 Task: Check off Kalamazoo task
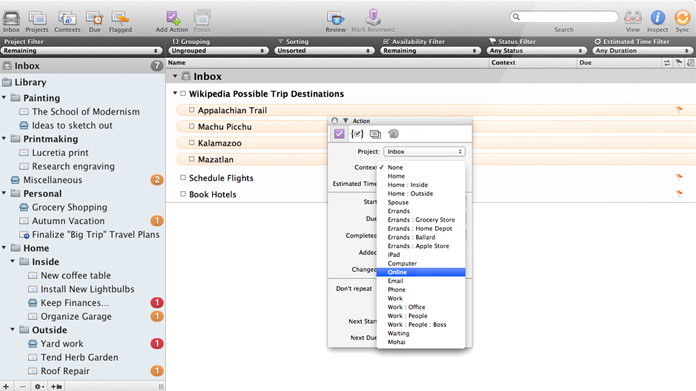[x=192, y=143]
